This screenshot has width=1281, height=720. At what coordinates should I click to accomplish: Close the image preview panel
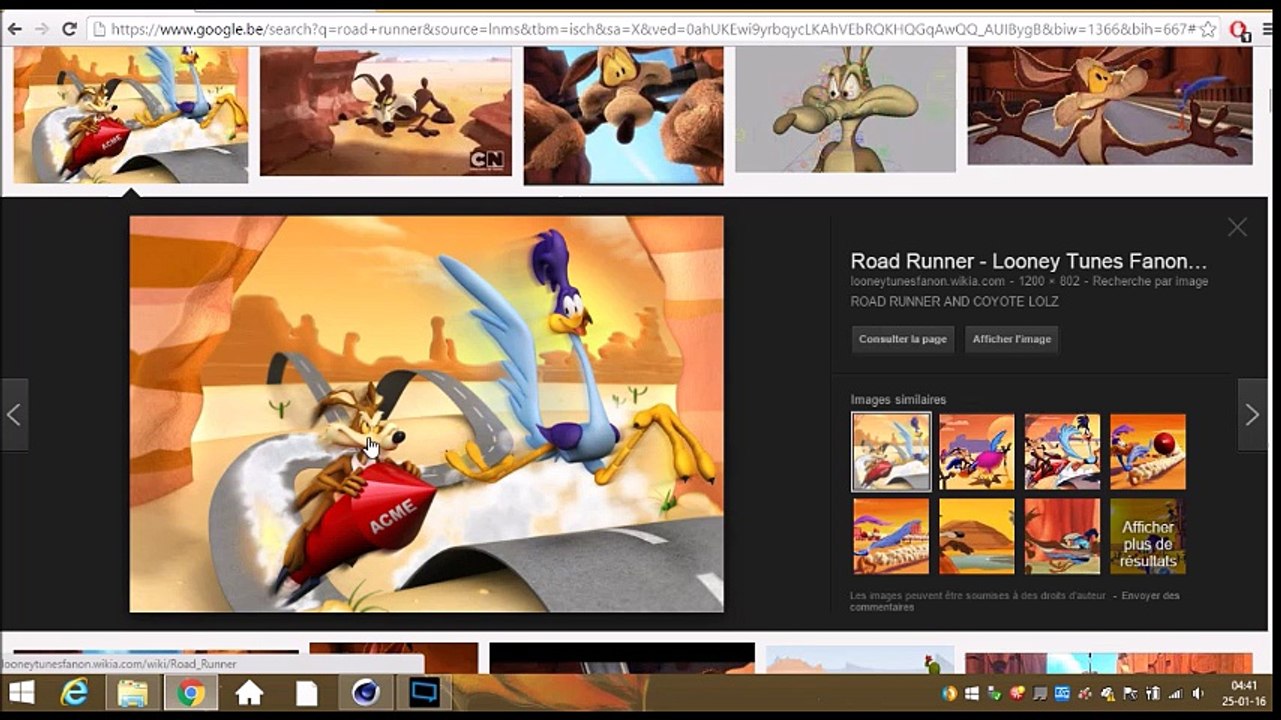(x=1237, y=227)
